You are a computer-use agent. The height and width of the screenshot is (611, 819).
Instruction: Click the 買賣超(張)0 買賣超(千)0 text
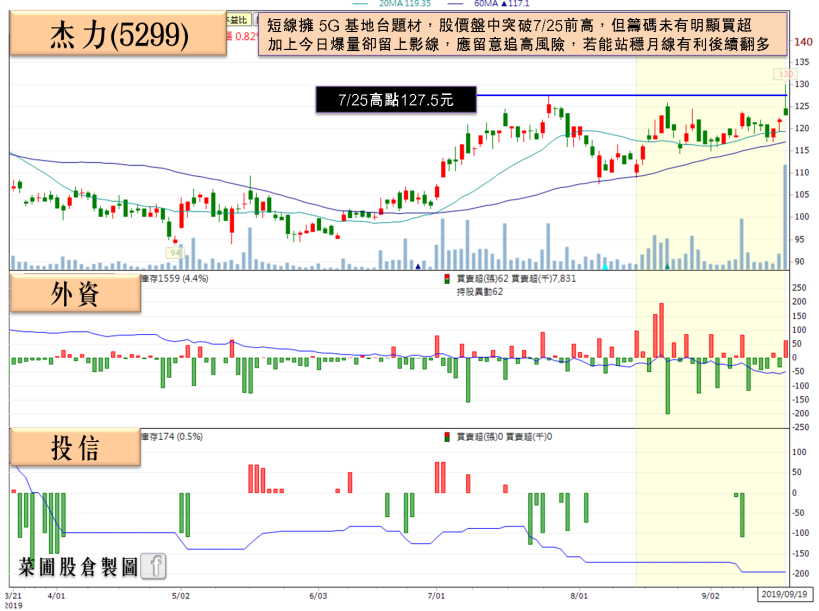click(x=504, y=437)
